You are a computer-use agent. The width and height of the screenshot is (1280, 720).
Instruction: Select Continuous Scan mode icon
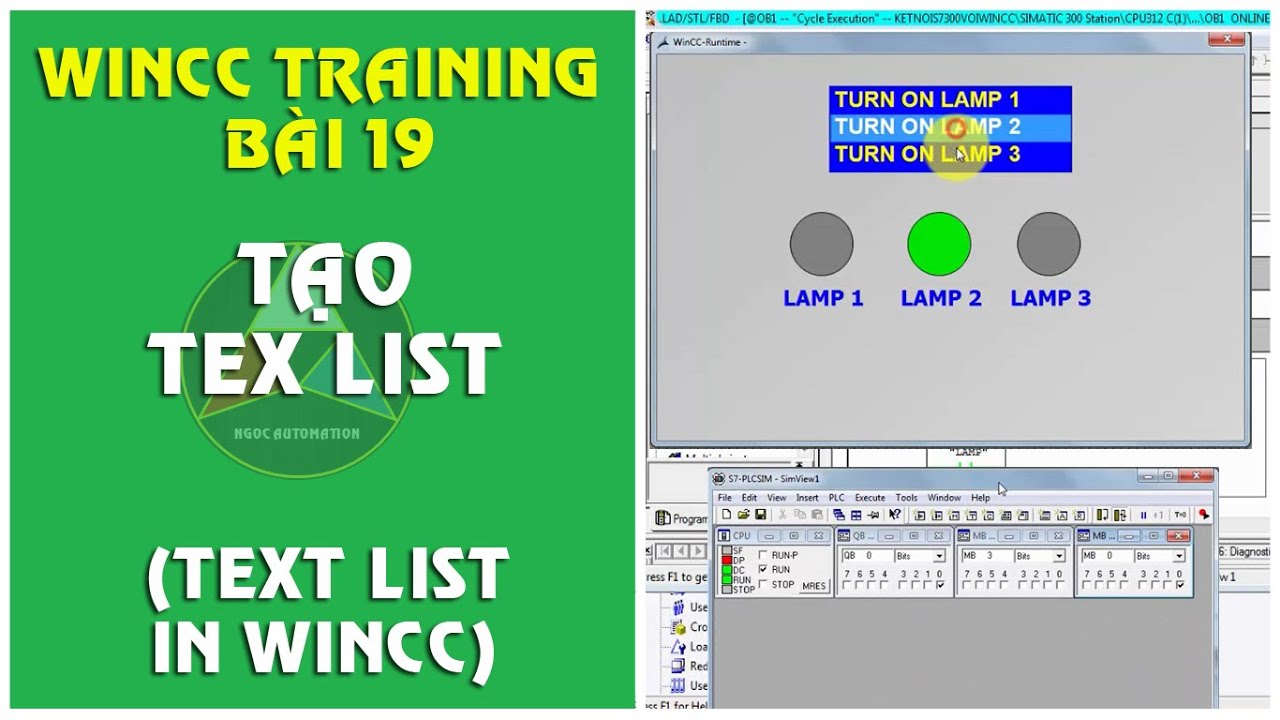click(1120, 514)
